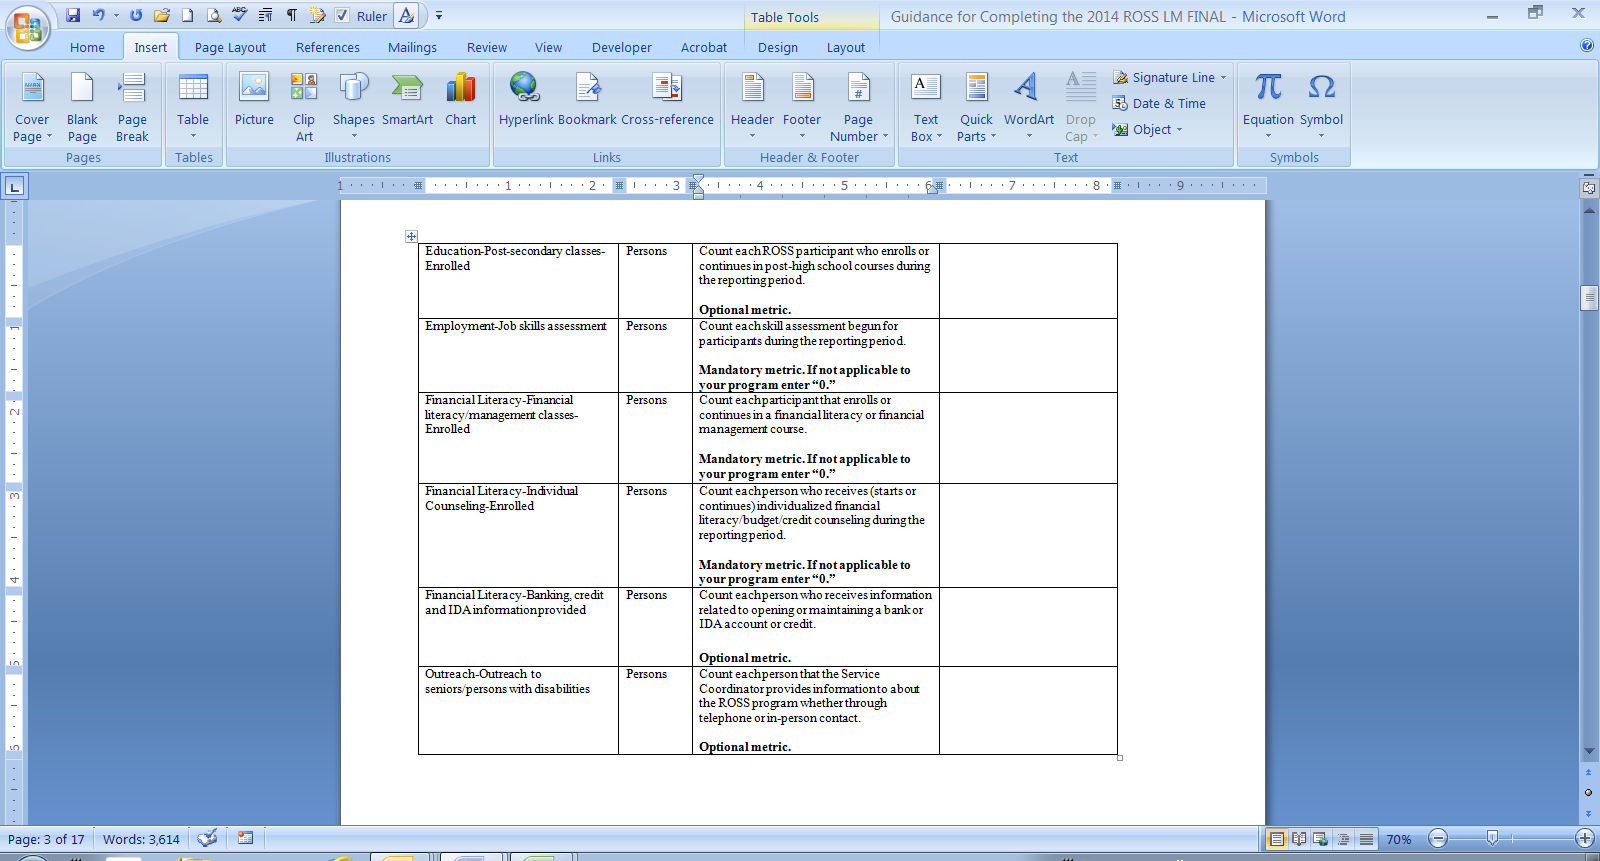1600x861 pixels.
Task: Open the Table Tools Layout tab
Action: [845, 47]
